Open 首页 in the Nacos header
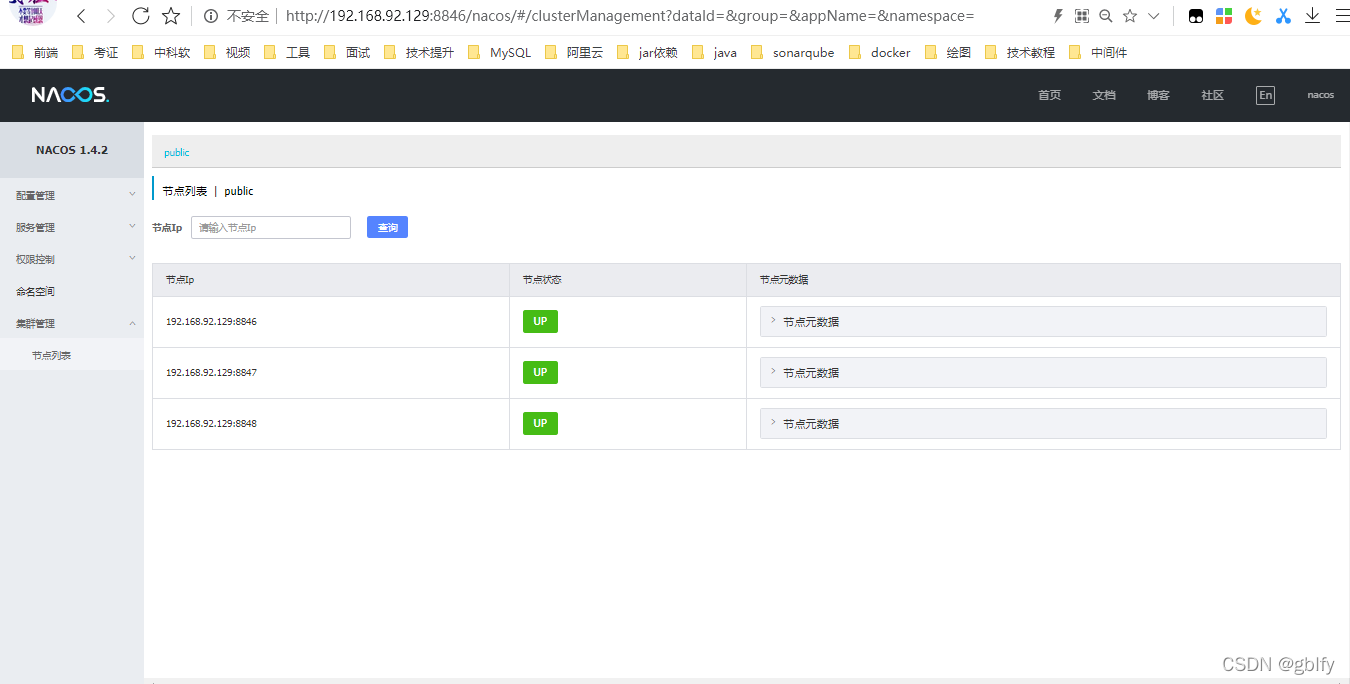This screenshot has width=1350, height=684. (x=1049, y=95)
